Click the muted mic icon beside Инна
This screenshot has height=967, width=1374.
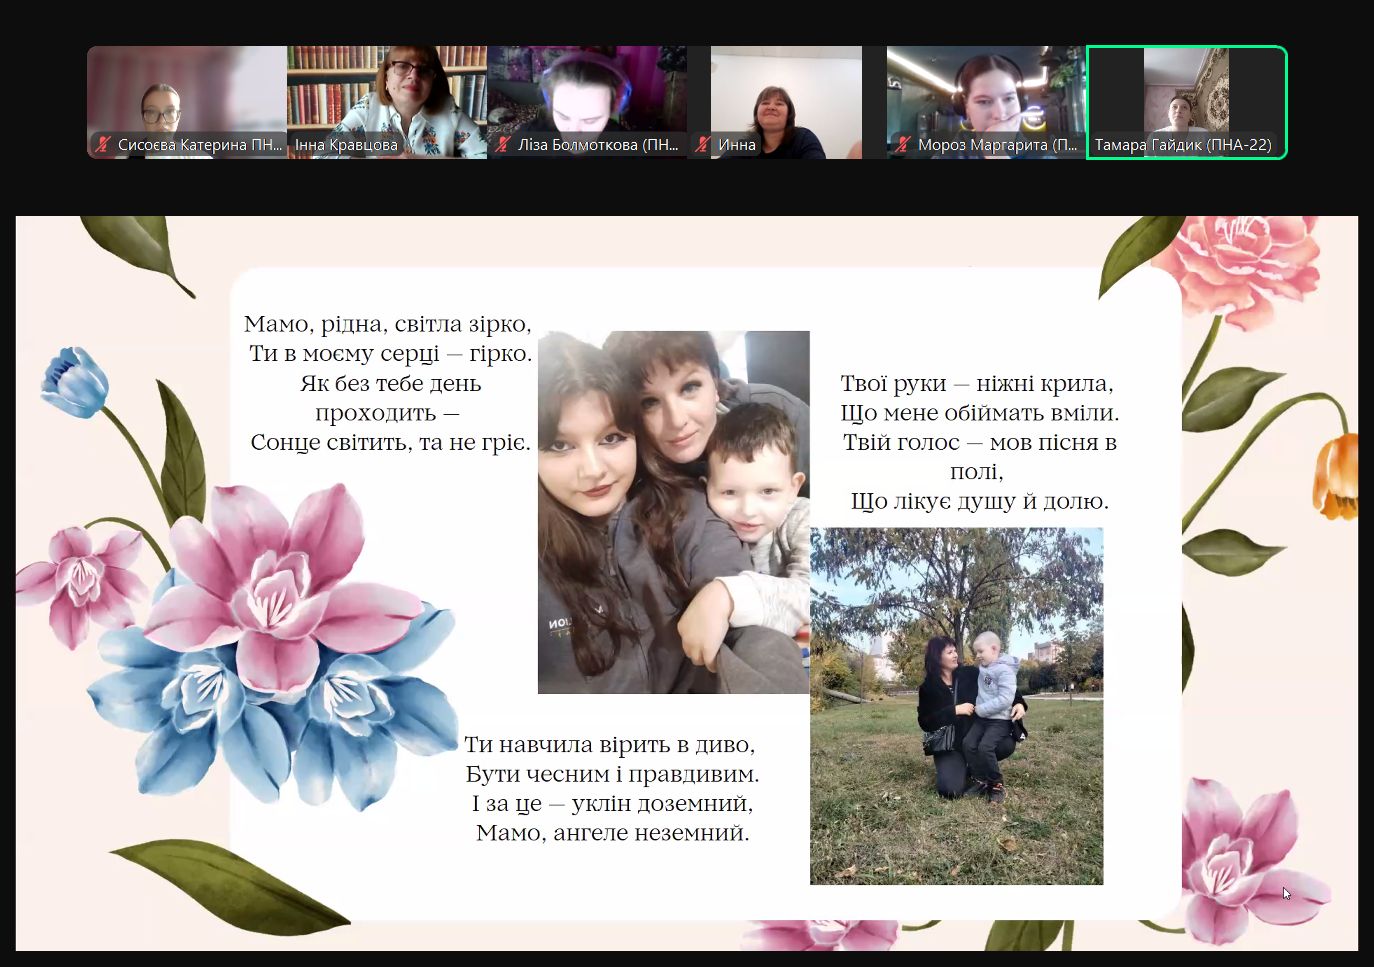pyautogui.click(x=703, y=145)
